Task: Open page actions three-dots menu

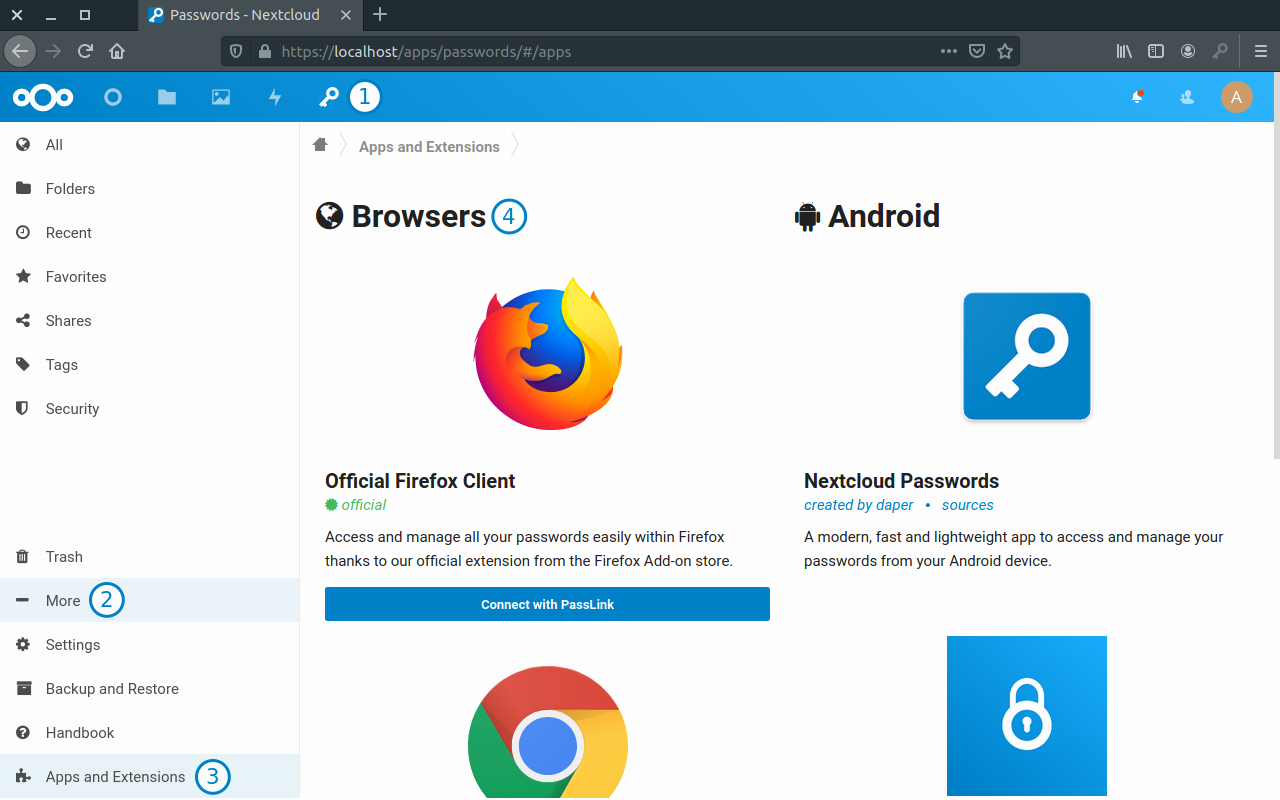Action: pos(949,51)
